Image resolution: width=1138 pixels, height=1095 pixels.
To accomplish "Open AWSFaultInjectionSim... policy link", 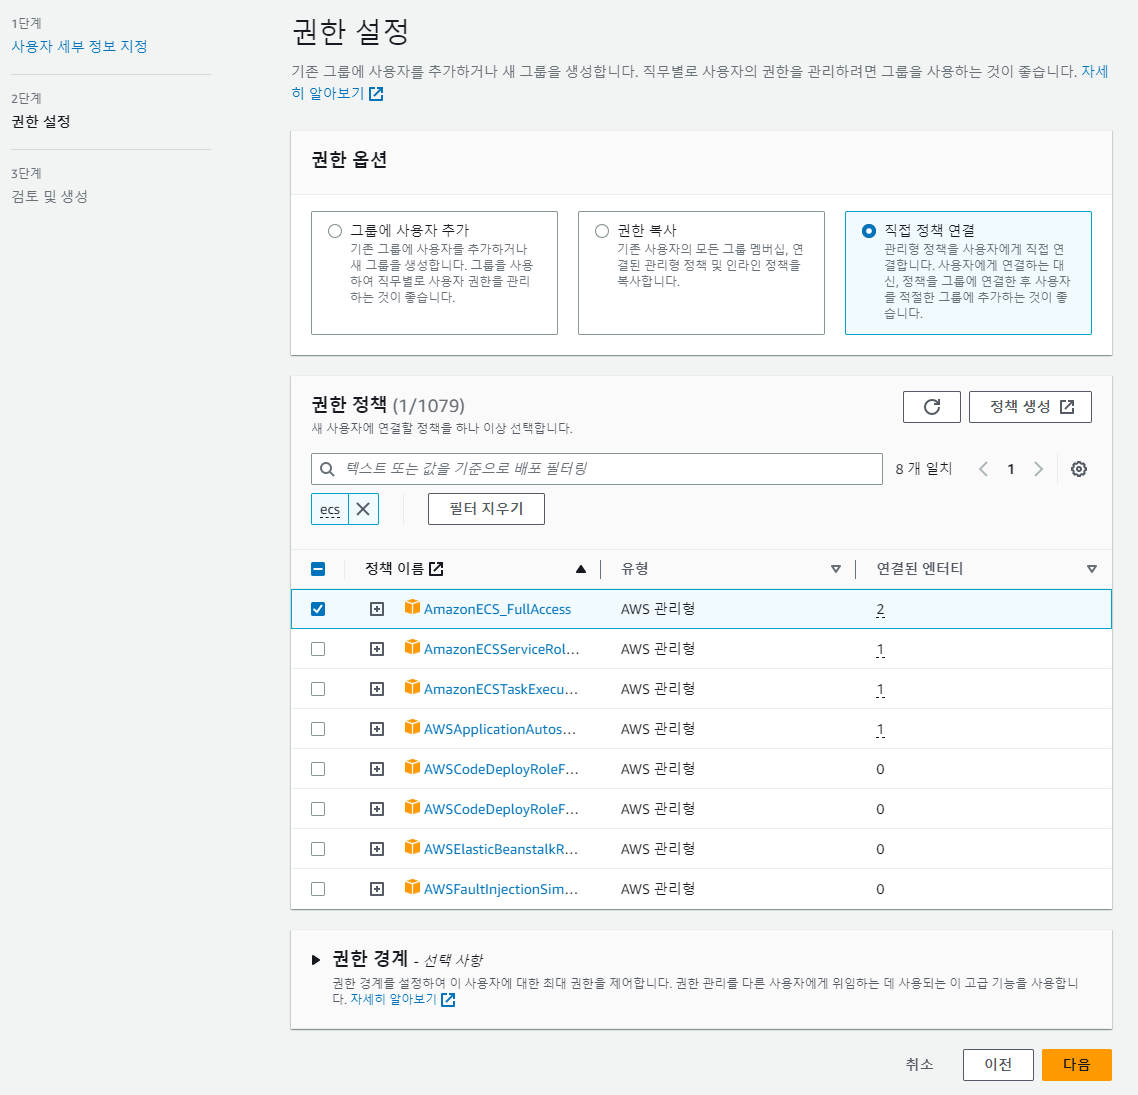I will tap(501, 889).
